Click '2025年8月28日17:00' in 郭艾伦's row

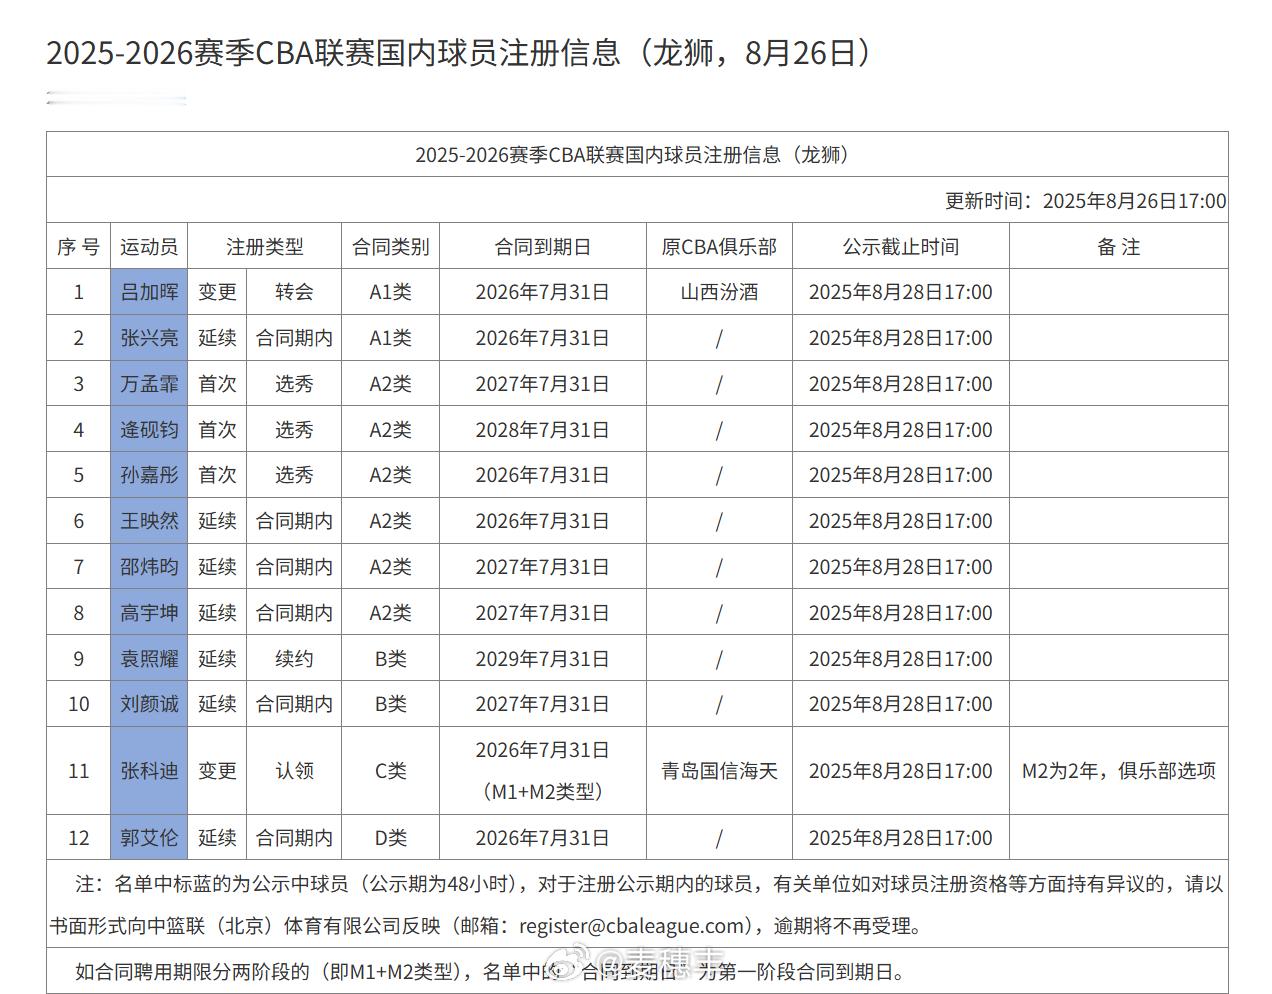[901, 838]
